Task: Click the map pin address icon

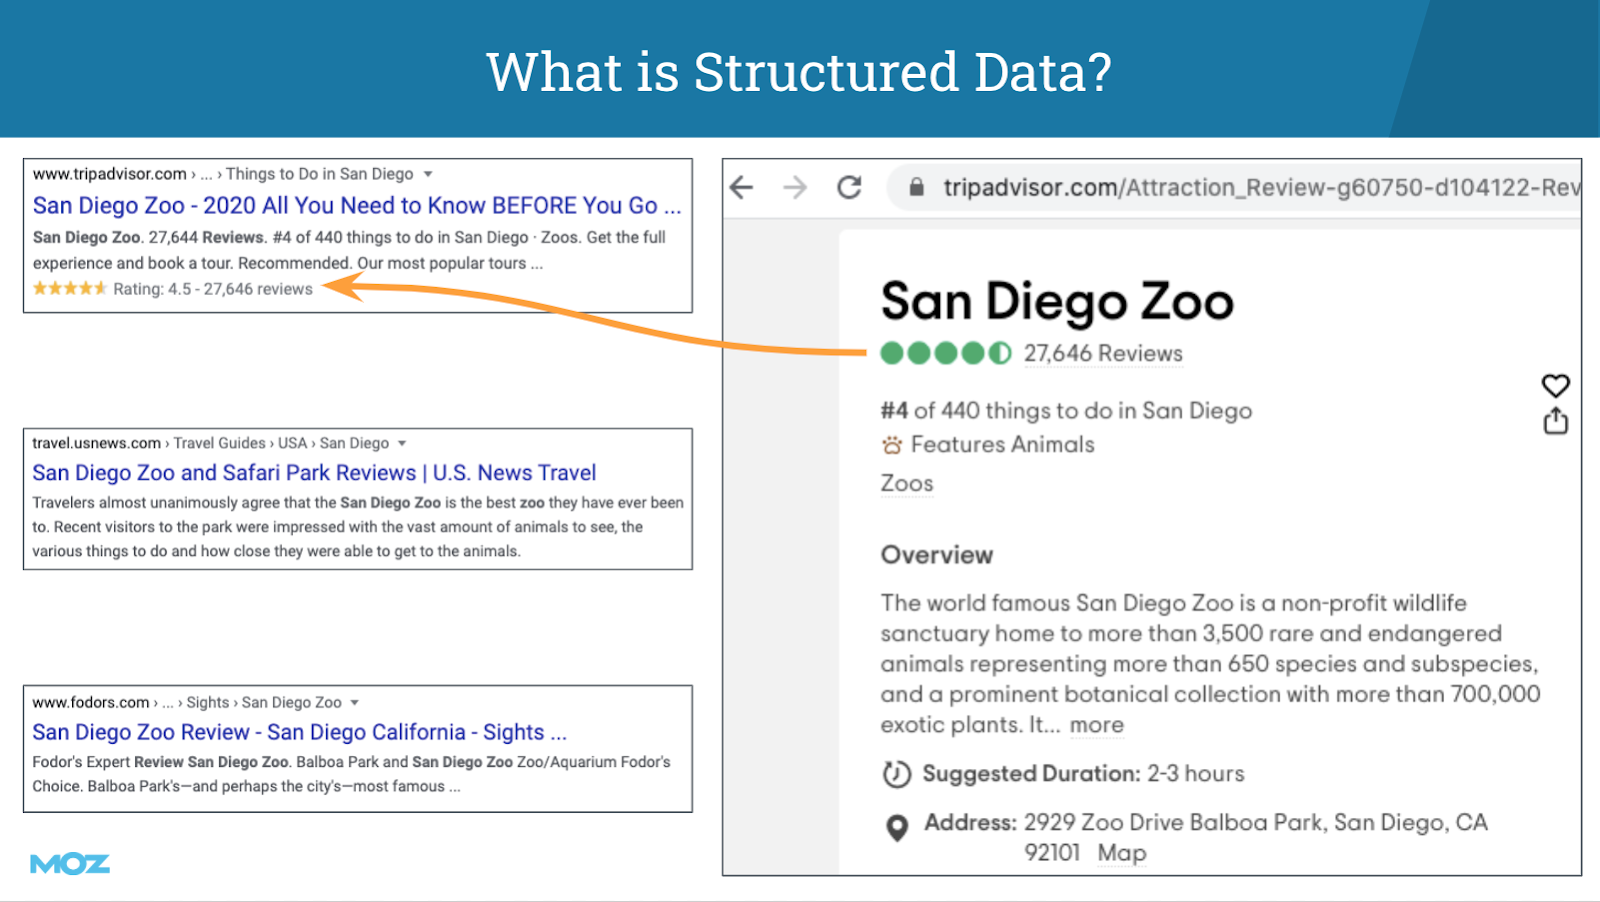Action: (x=897, y=827)
